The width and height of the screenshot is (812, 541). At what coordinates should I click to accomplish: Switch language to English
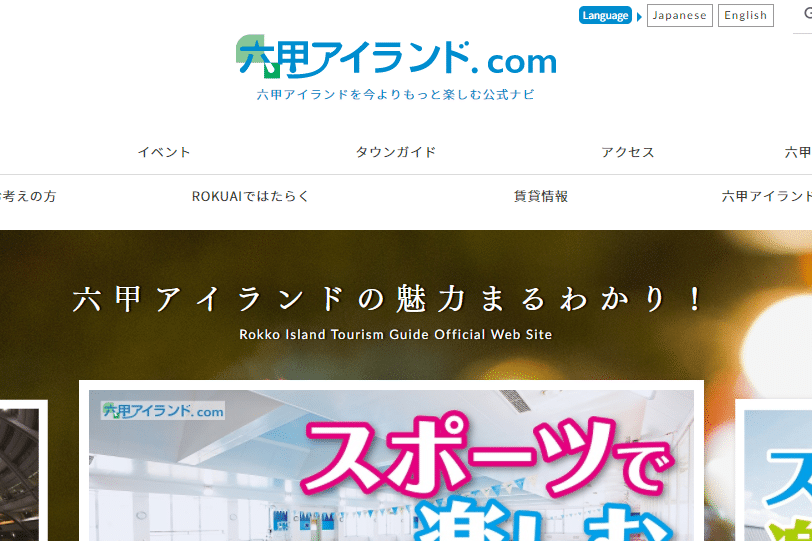pos(746,16)
